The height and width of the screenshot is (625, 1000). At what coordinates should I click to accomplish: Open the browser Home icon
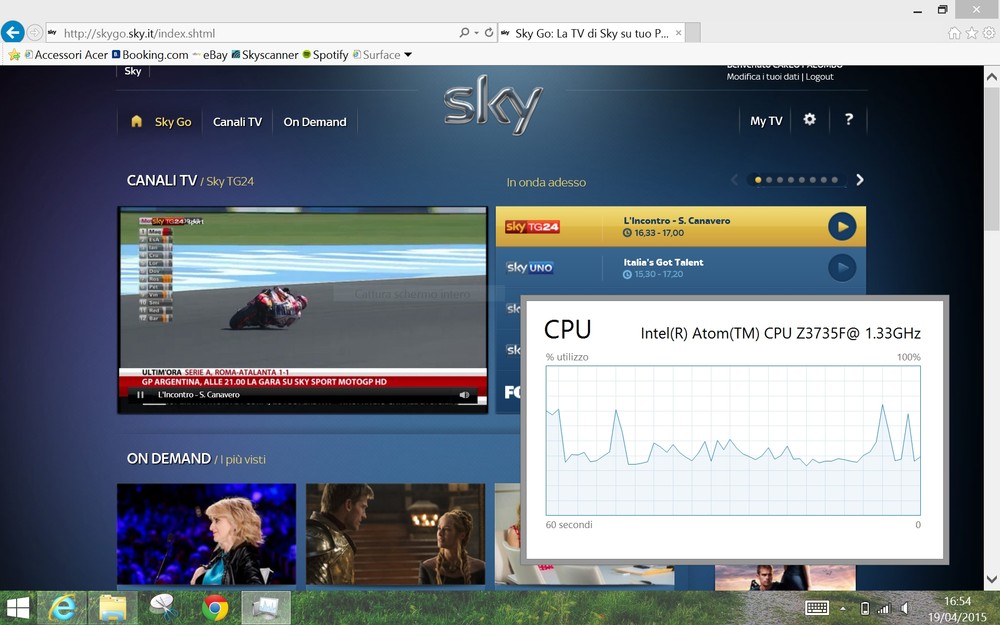[954, 33]
